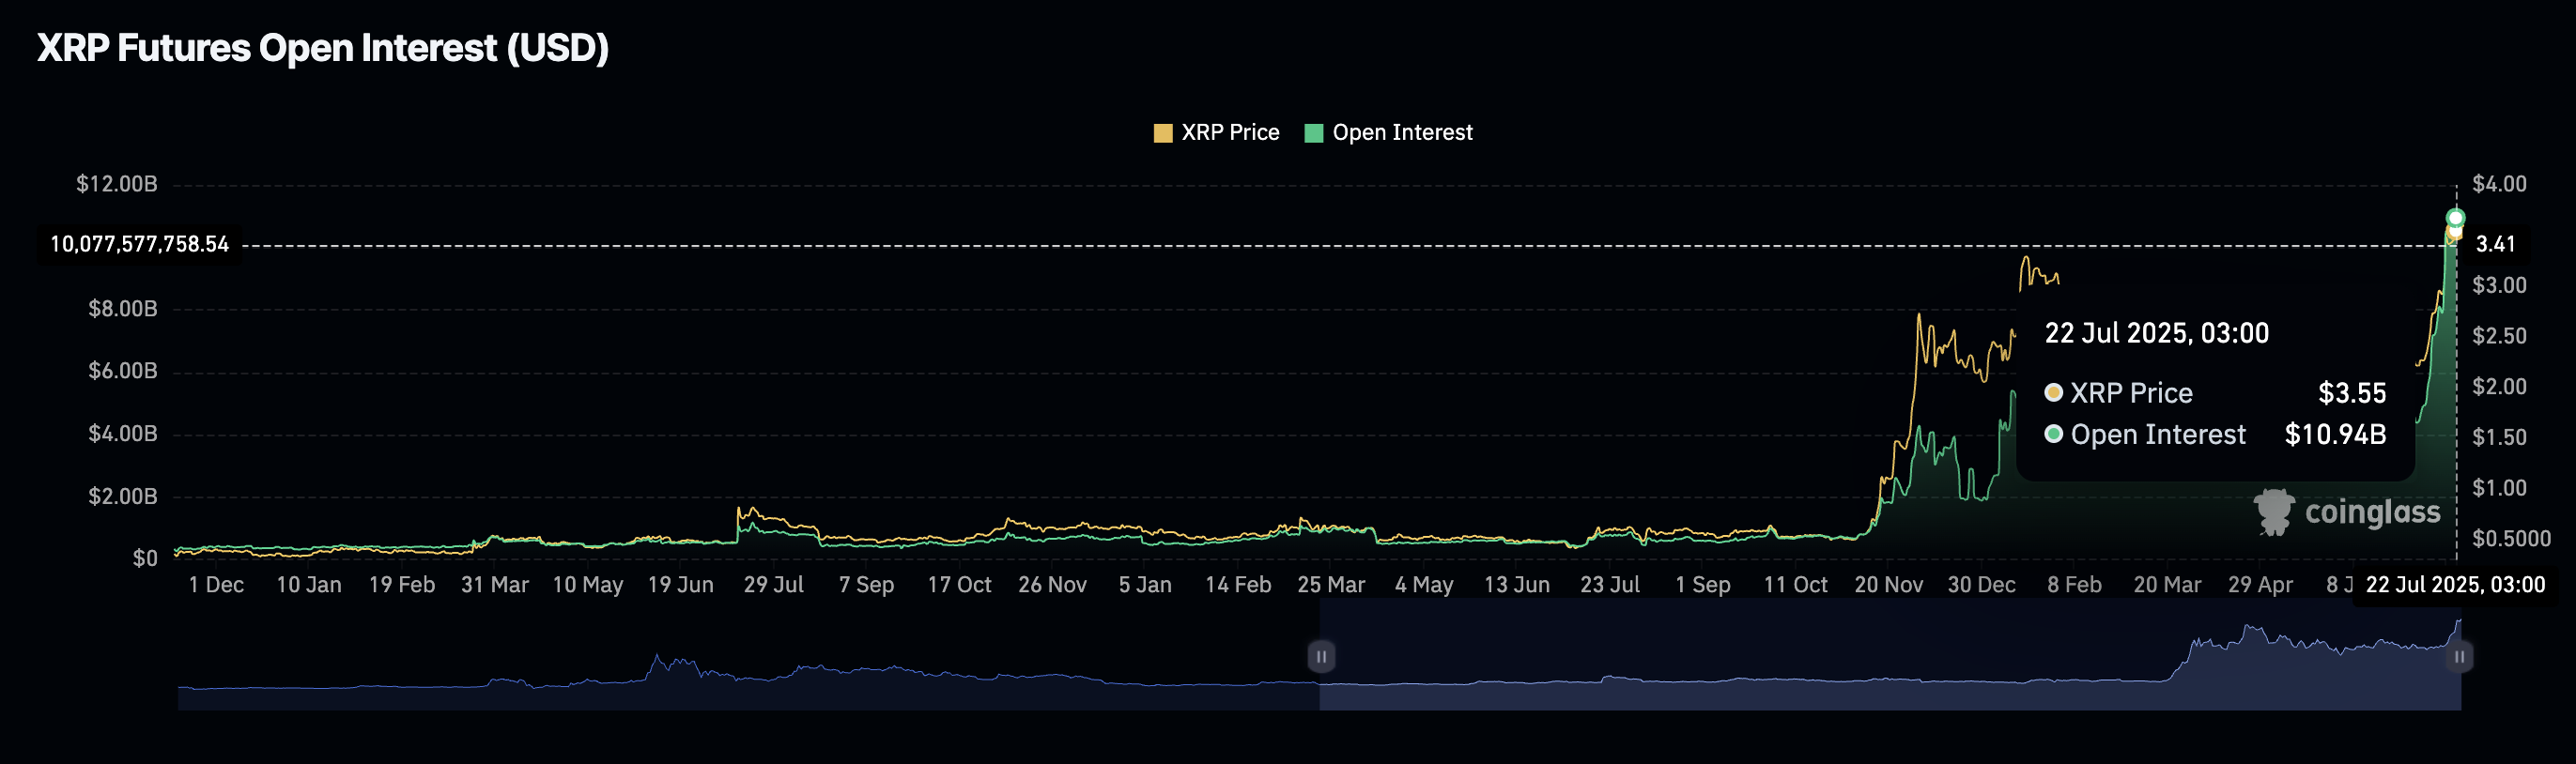Click the XRP Futures Open Interest title
This screenshot has height=764, width=2576.
point(322,48)
